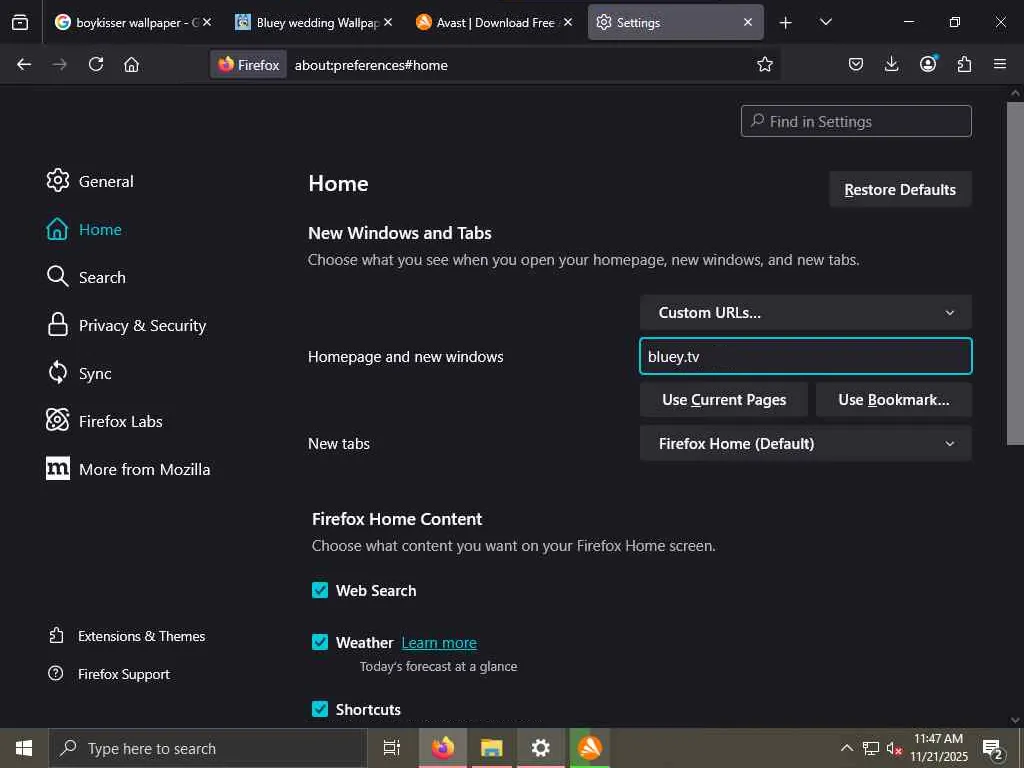This screenshot has width=1024, height=768.
Task: Open Task View on the taskbar
Action: [x=391, y=748]
